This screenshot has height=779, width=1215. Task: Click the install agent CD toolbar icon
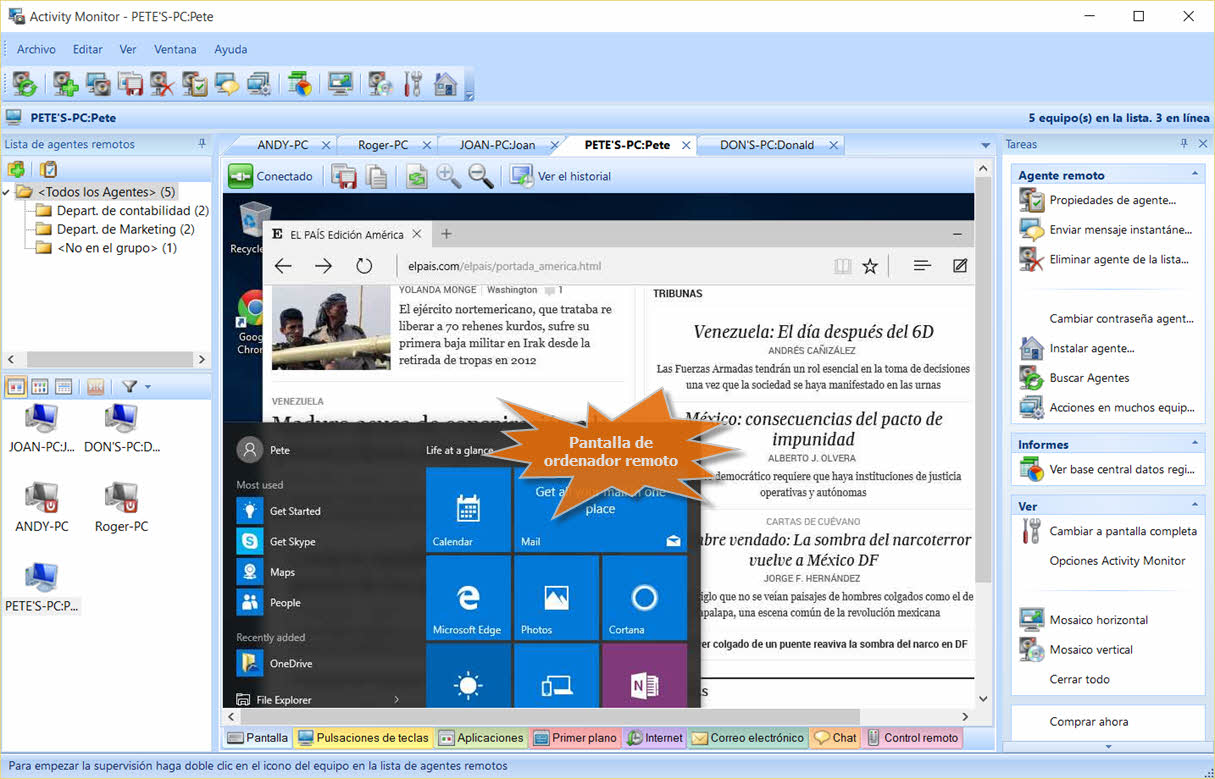(380, 84)
